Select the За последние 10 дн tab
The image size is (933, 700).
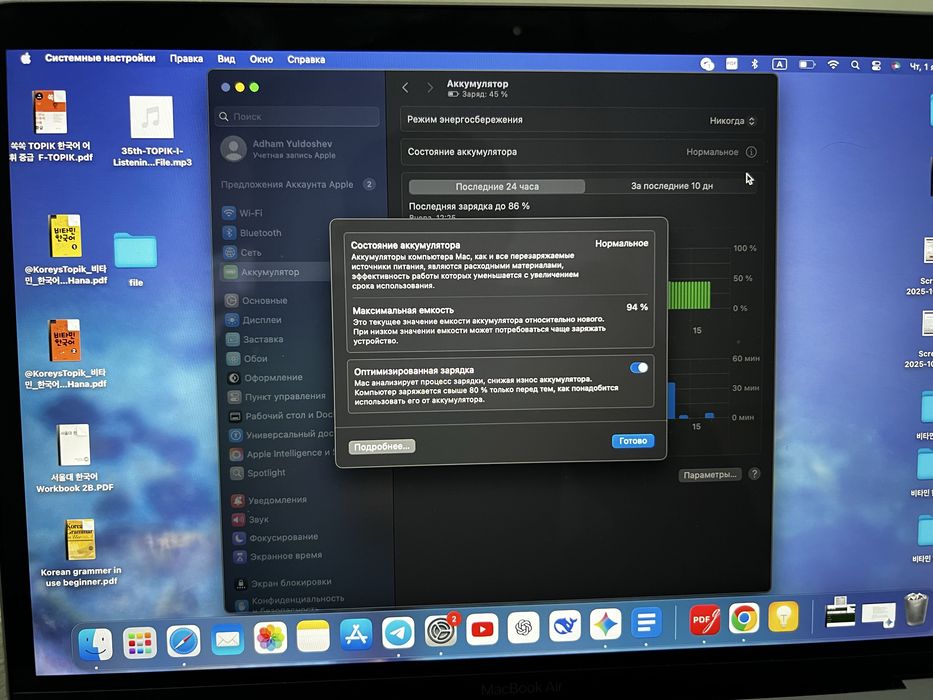coord(672,186)
